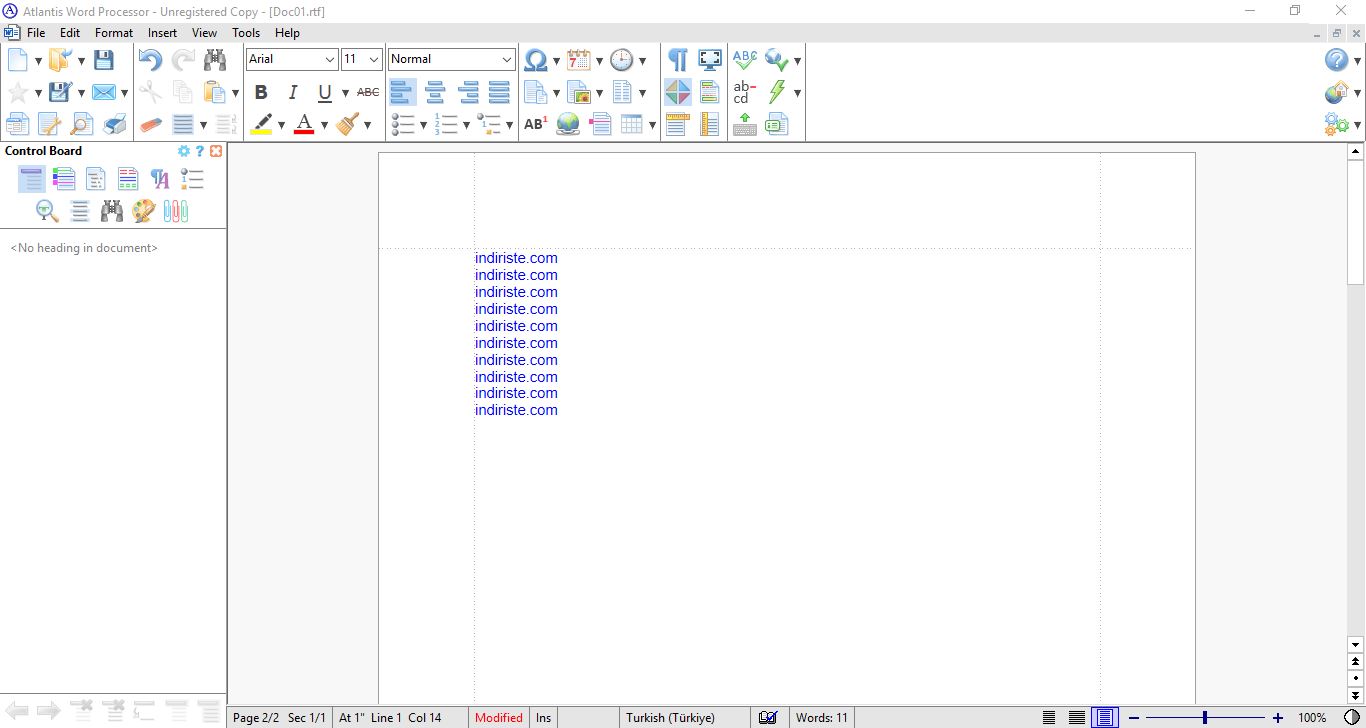Toggle the pilcrow special symbols display
This screenshot has width=1366, height=728.
[x=677, y=60]
